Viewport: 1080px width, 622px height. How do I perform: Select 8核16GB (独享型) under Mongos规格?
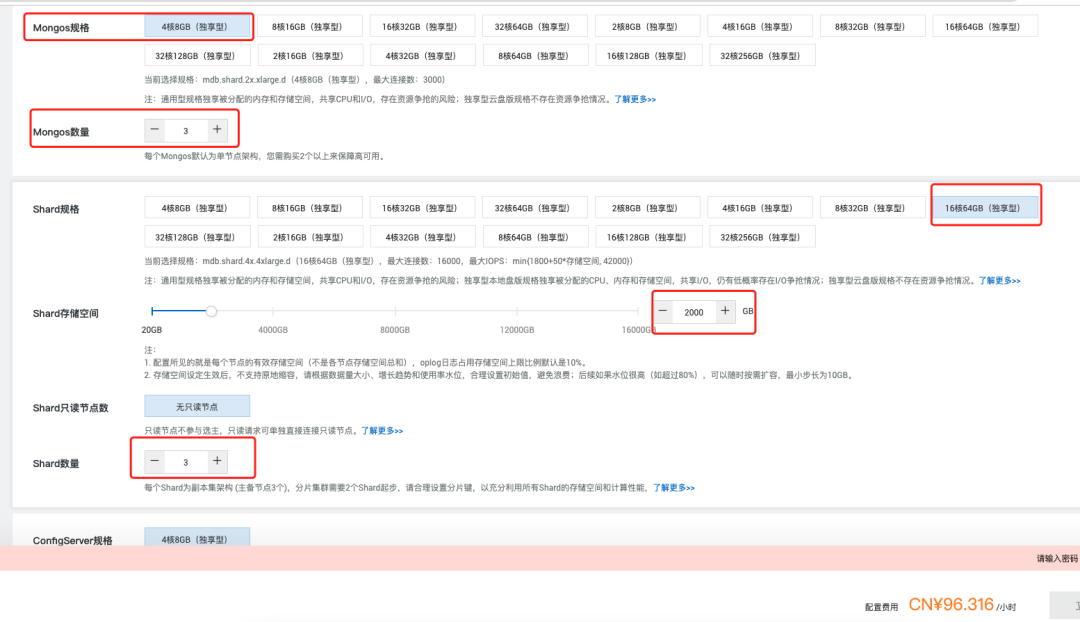coord(309,27)
